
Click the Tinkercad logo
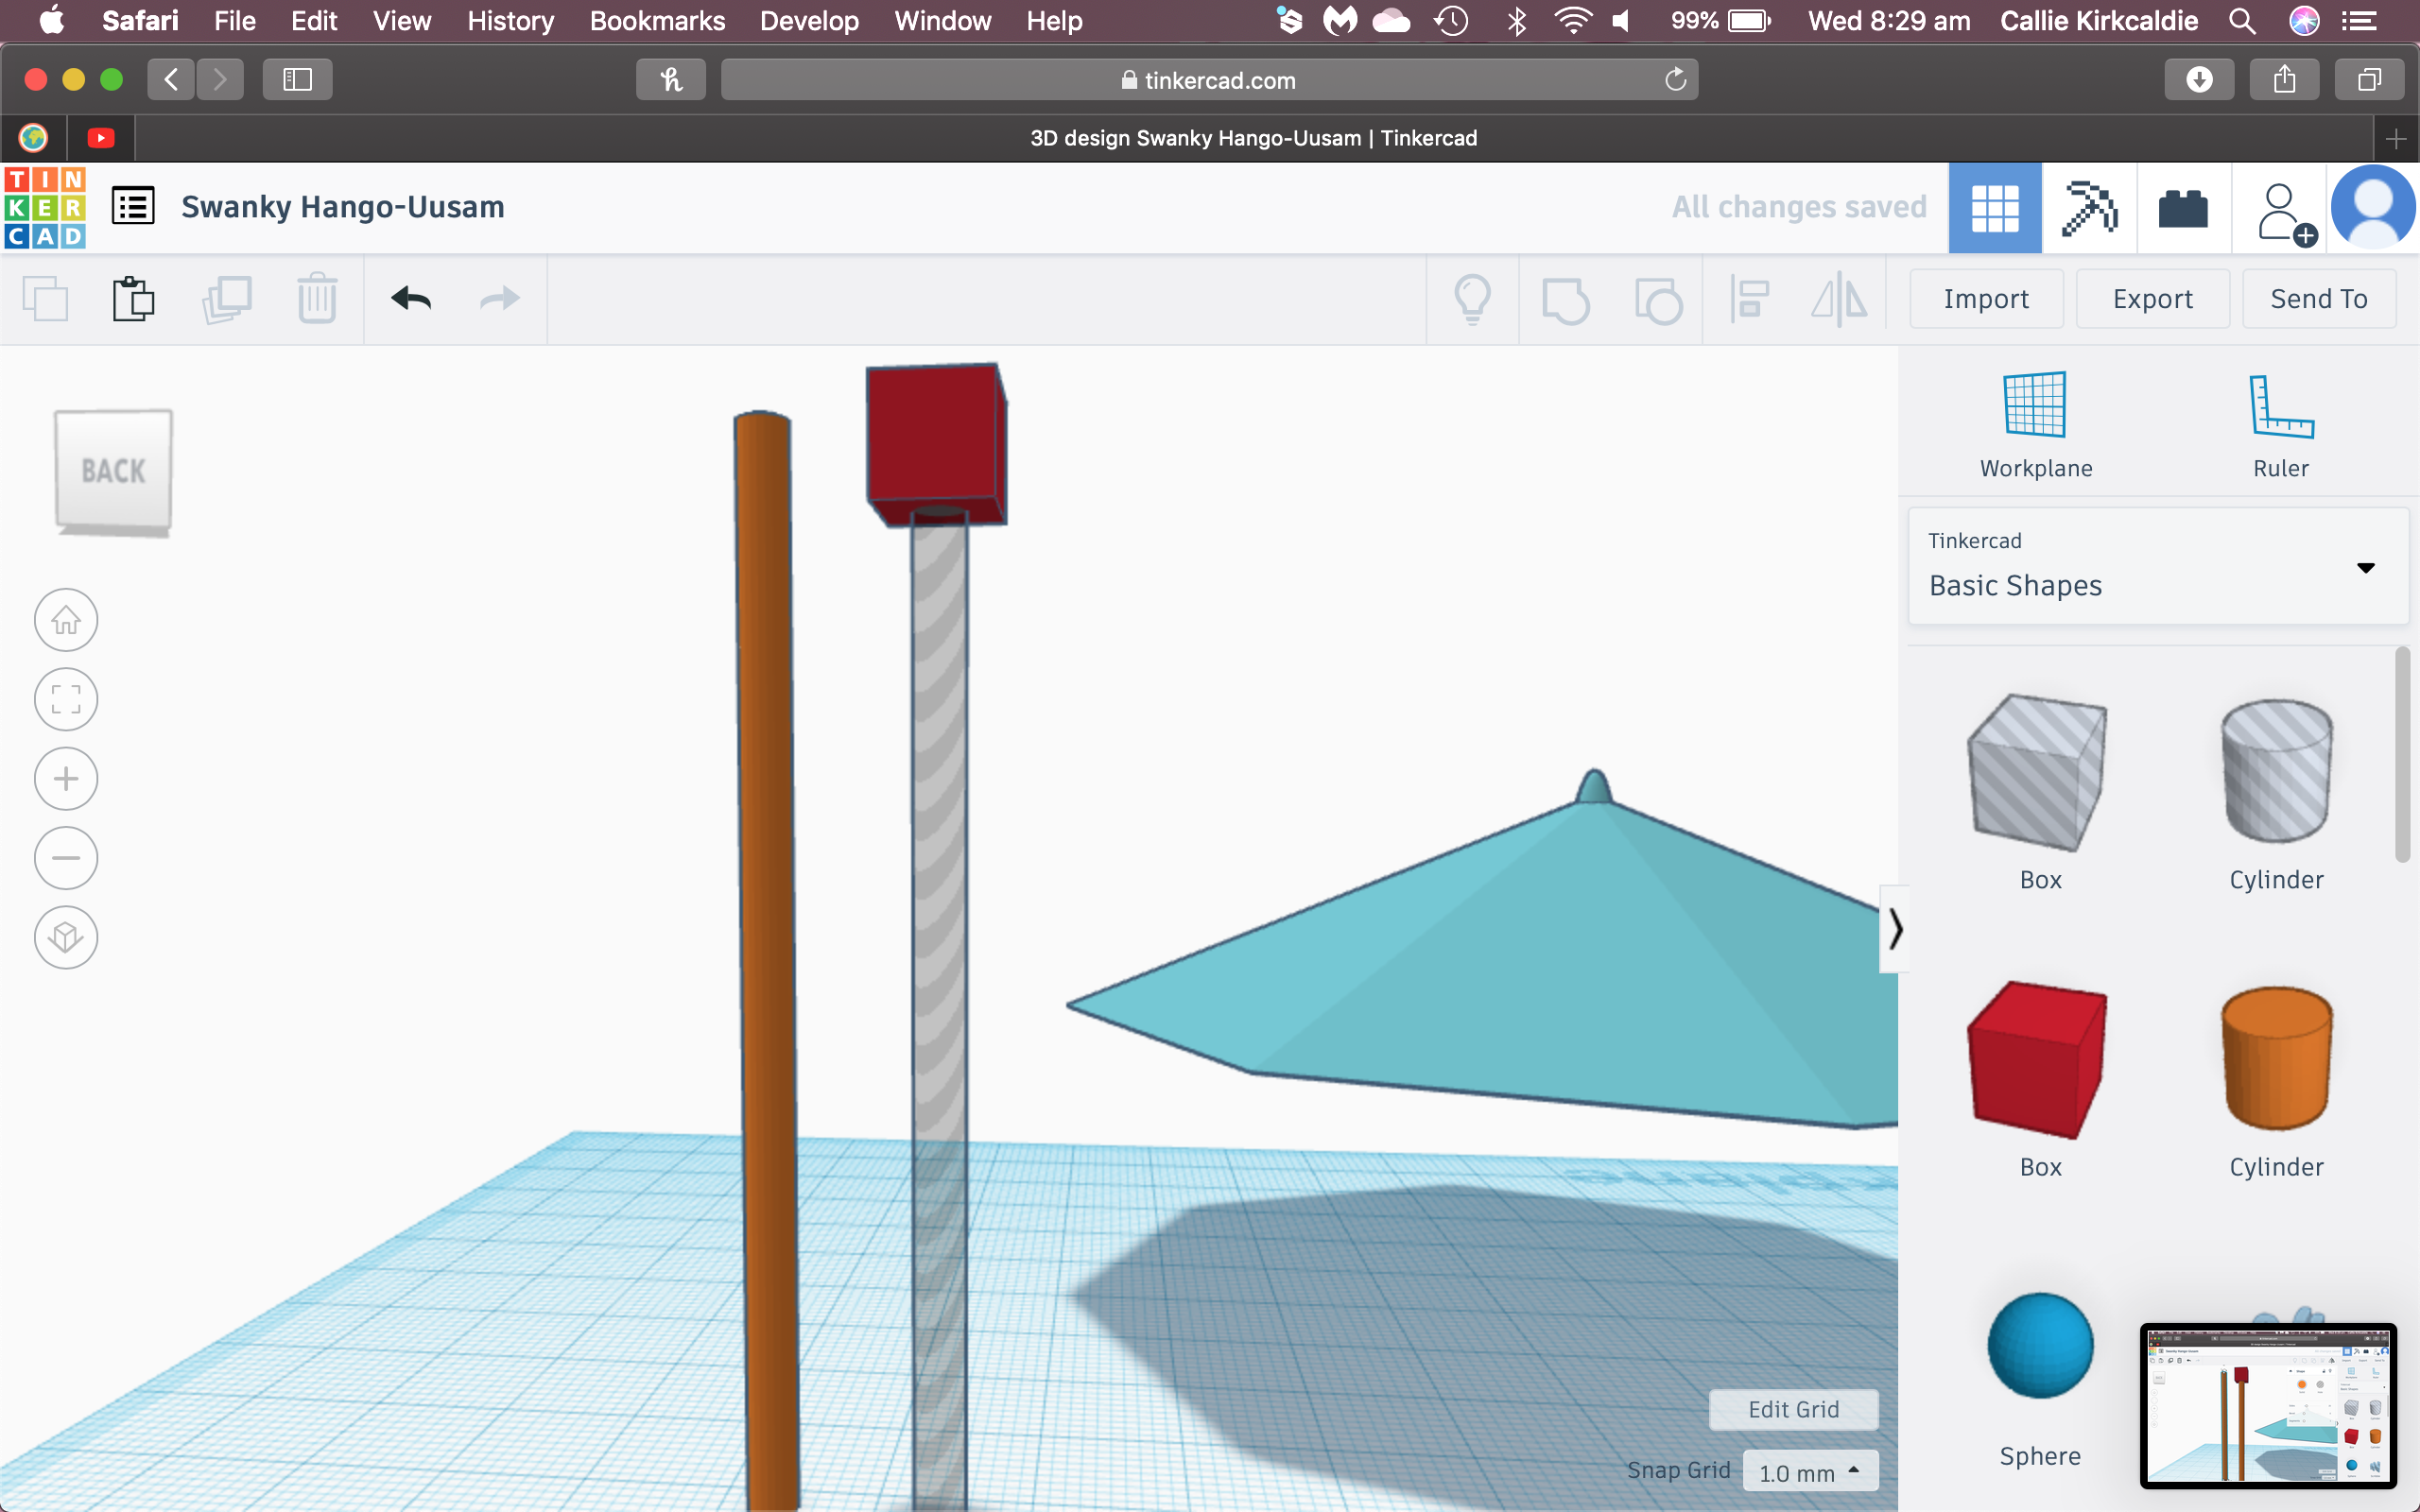point(45,207)
